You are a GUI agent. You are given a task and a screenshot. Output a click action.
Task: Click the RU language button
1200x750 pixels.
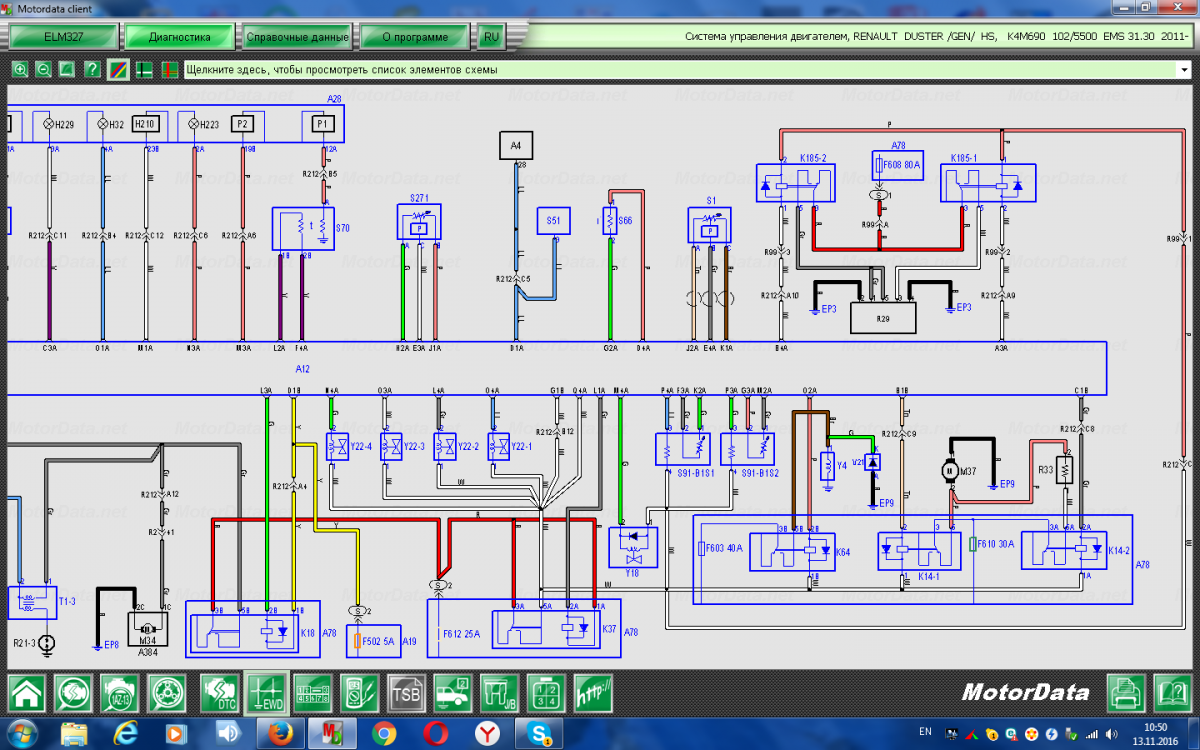point(490,37)
